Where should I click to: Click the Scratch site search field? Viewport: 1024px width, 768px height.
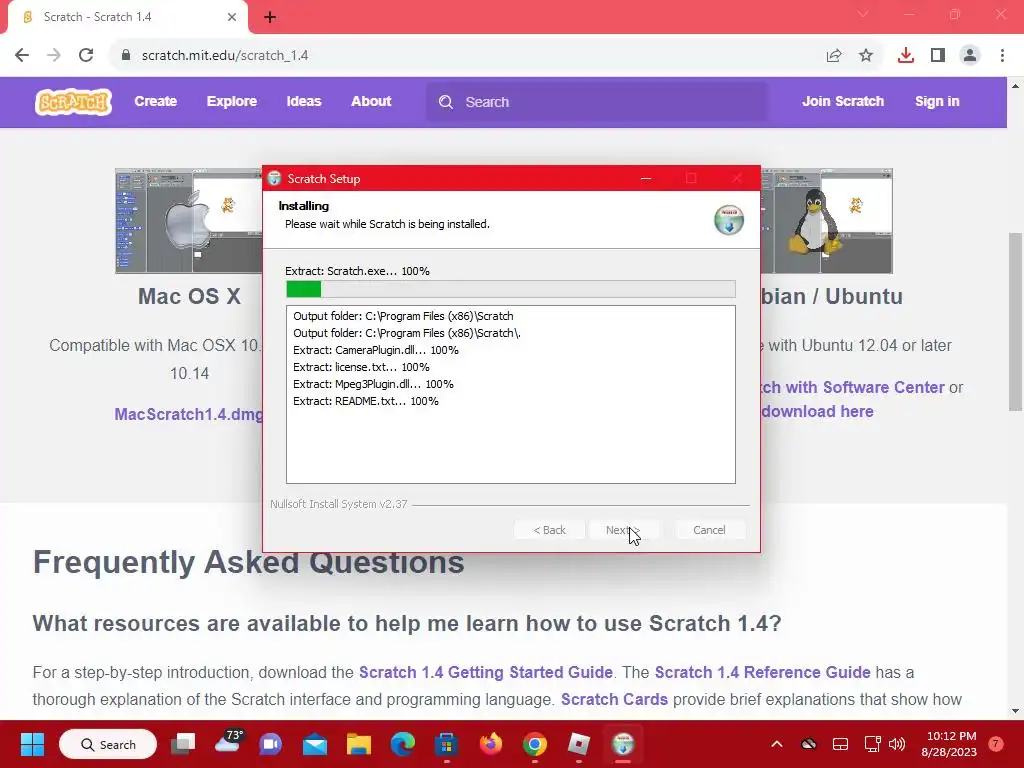pyautogui.click(x=596, y=102)
